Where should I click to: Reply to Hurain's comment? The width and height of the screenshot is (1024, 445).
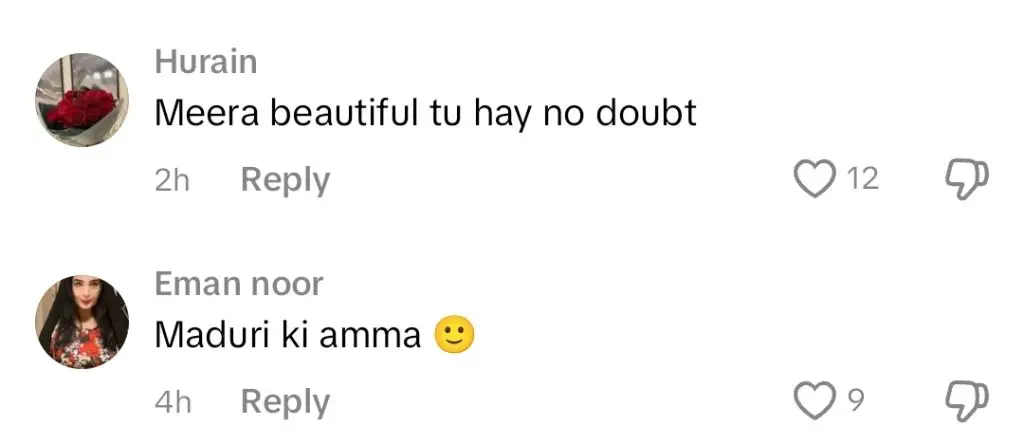pyautogui.click(x=285, y=180)
